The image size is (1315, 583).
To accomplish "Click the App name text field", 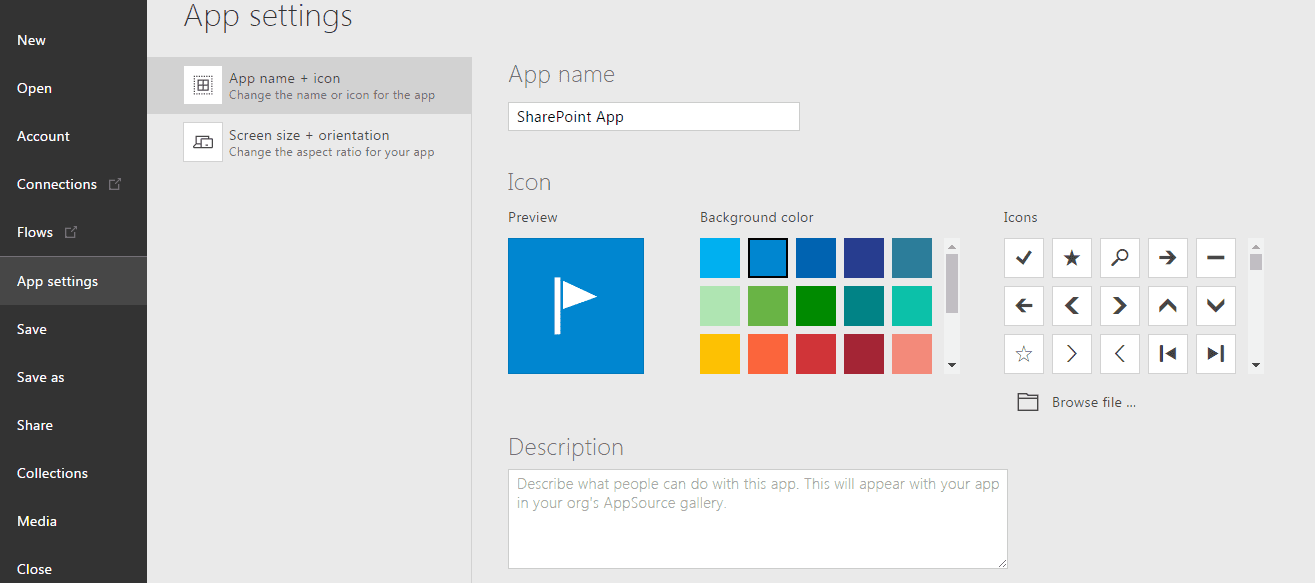I will click(654, 116).
